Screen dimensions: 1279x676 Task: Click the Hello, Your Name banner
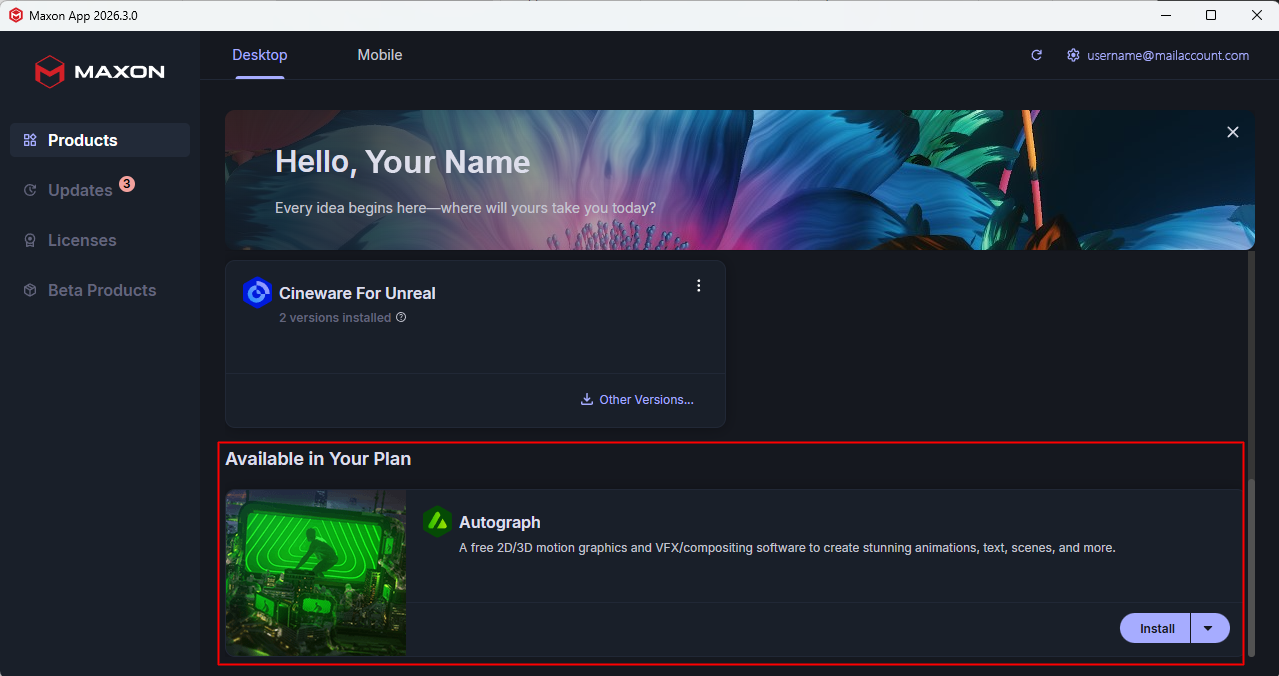click(740, 180)
